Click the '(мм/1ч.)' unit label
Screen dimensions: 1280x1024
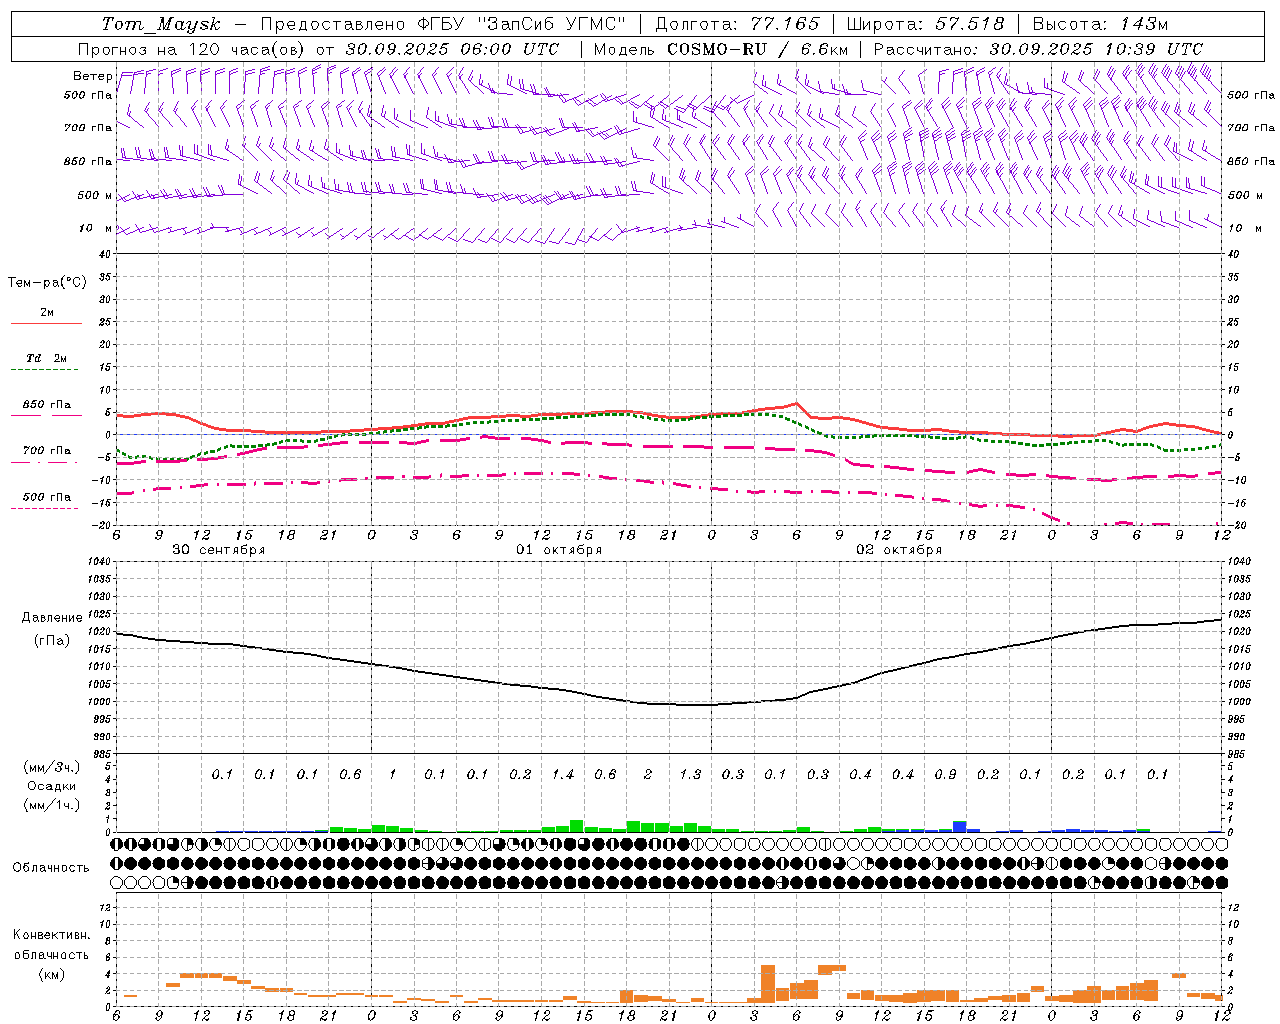click(50, 804)
